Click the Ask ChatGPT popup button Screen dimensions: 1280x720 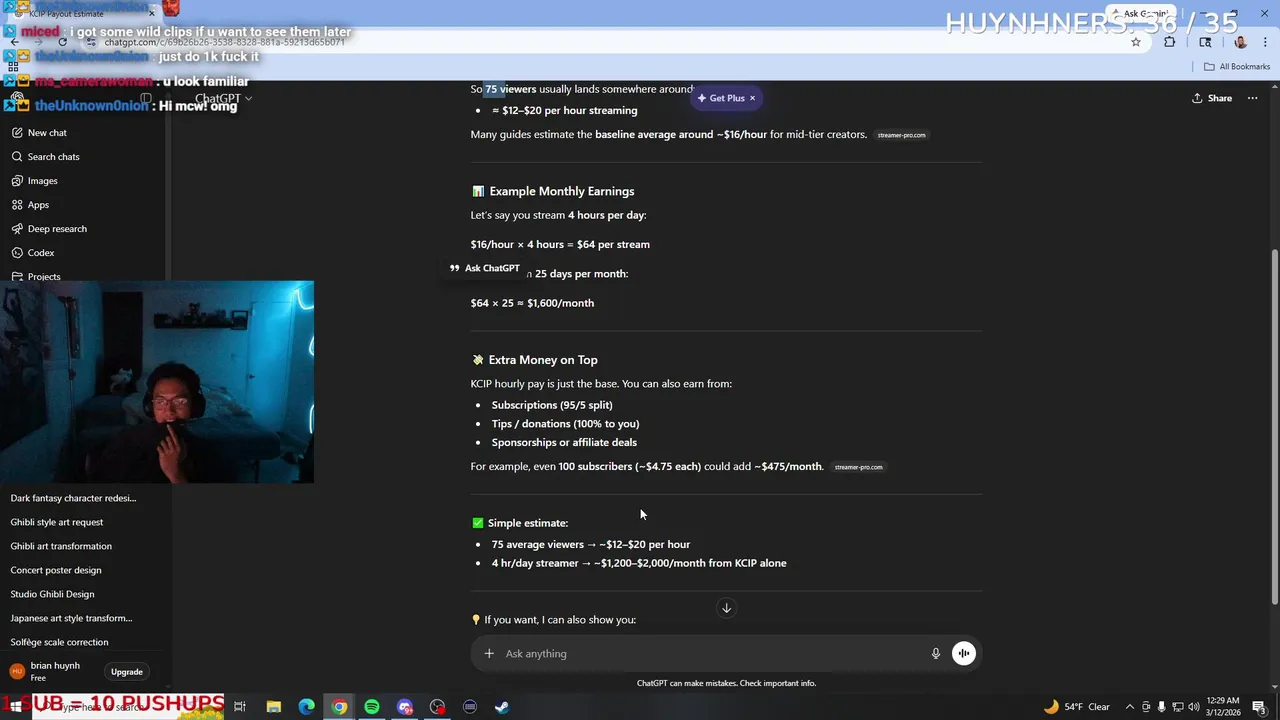(485, 268)
